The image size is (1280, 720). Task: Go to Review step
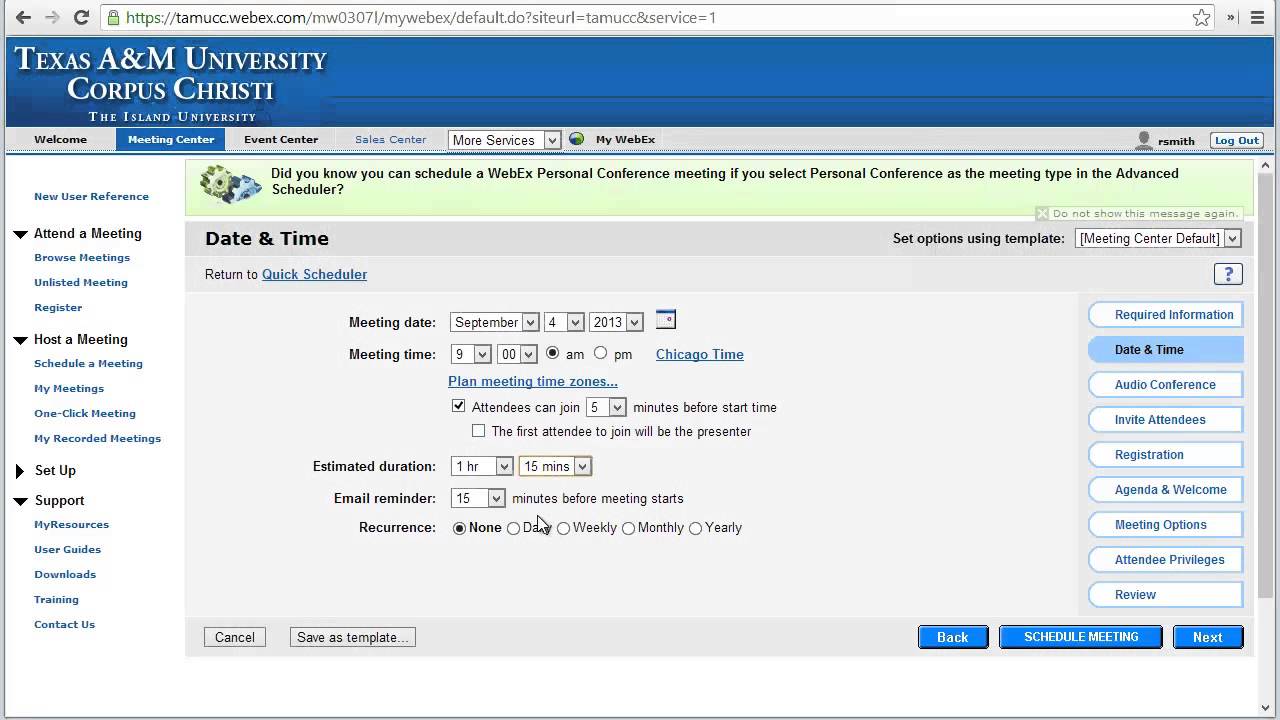pos(1166,594)
